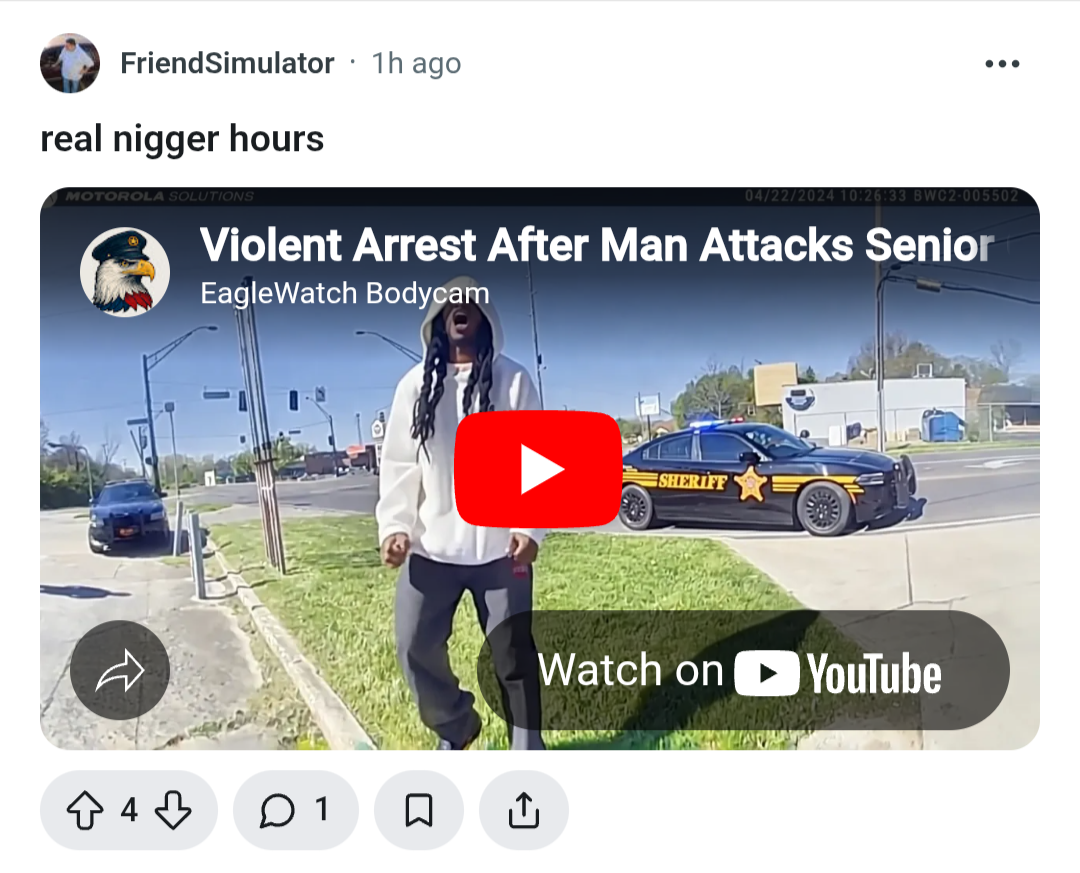Open comments via the speech bubble icon
This screenshot has height=873, width=1080.
point(277,810)
